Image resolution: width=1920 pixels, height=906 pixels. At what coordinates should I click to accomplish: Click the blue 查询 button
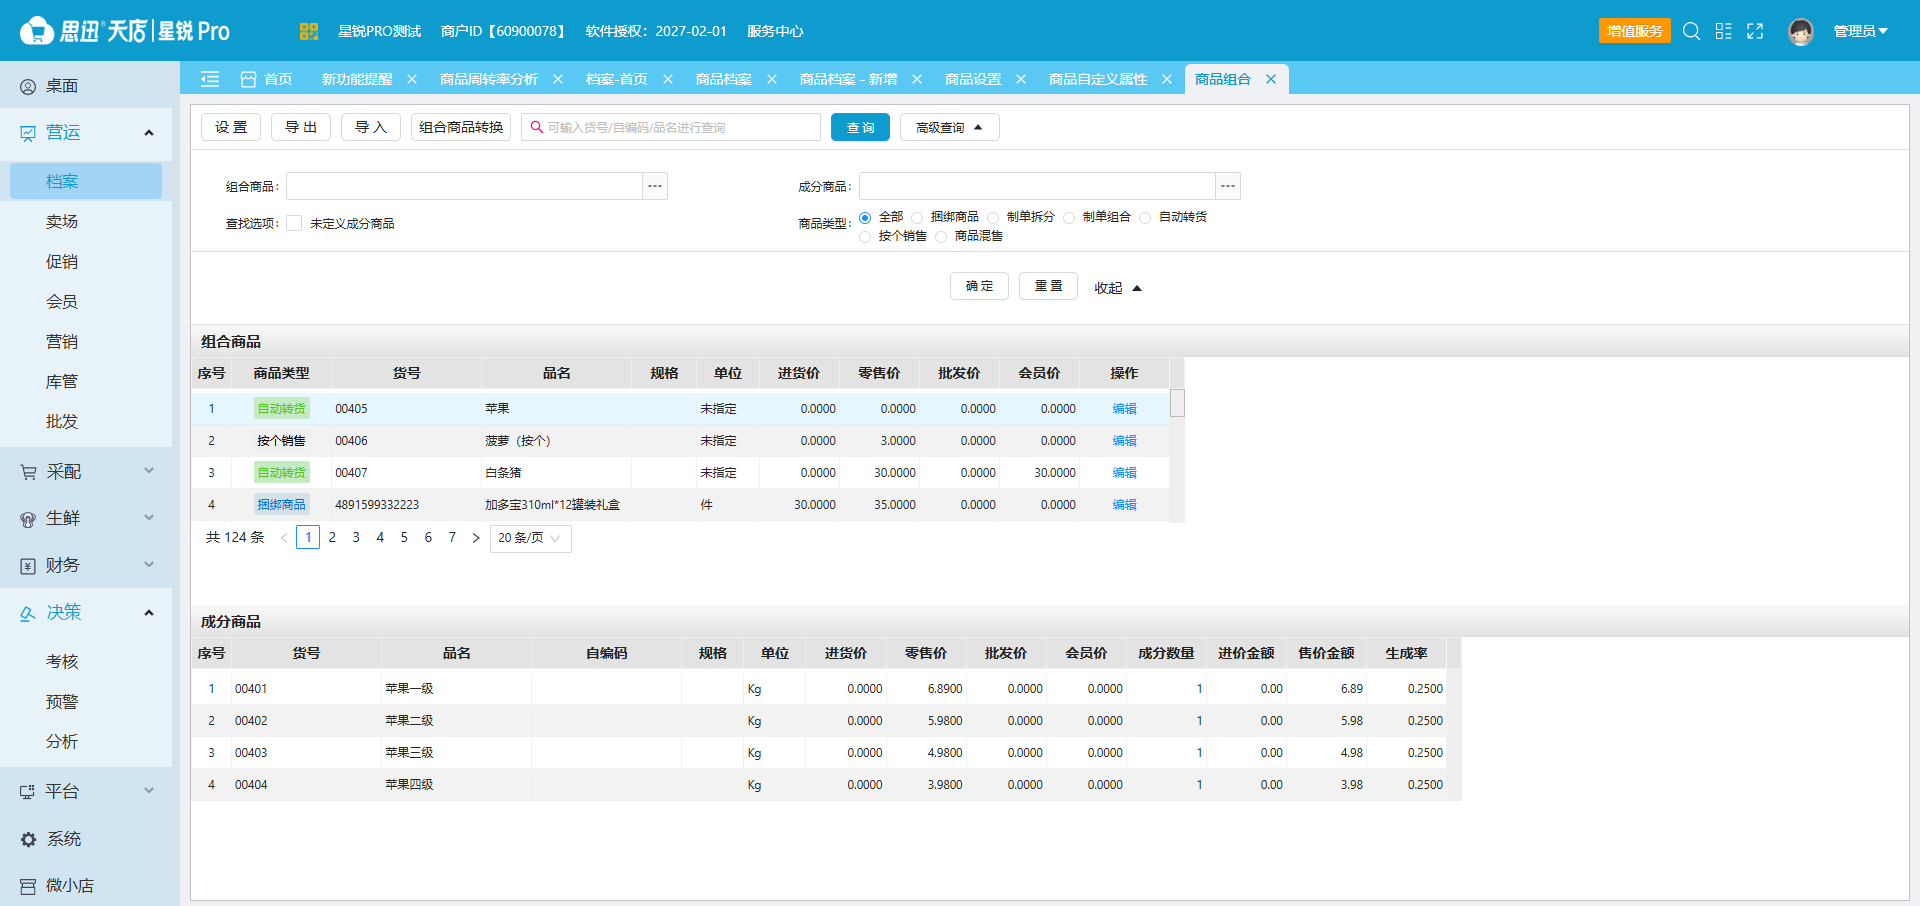860,127
